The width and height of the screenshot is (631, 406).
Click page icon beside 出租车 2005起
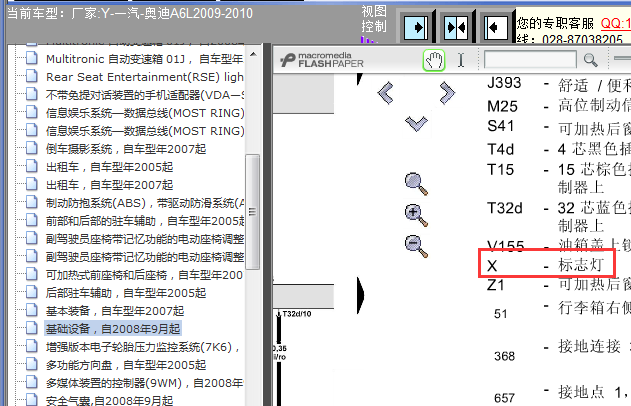[32, 166]
